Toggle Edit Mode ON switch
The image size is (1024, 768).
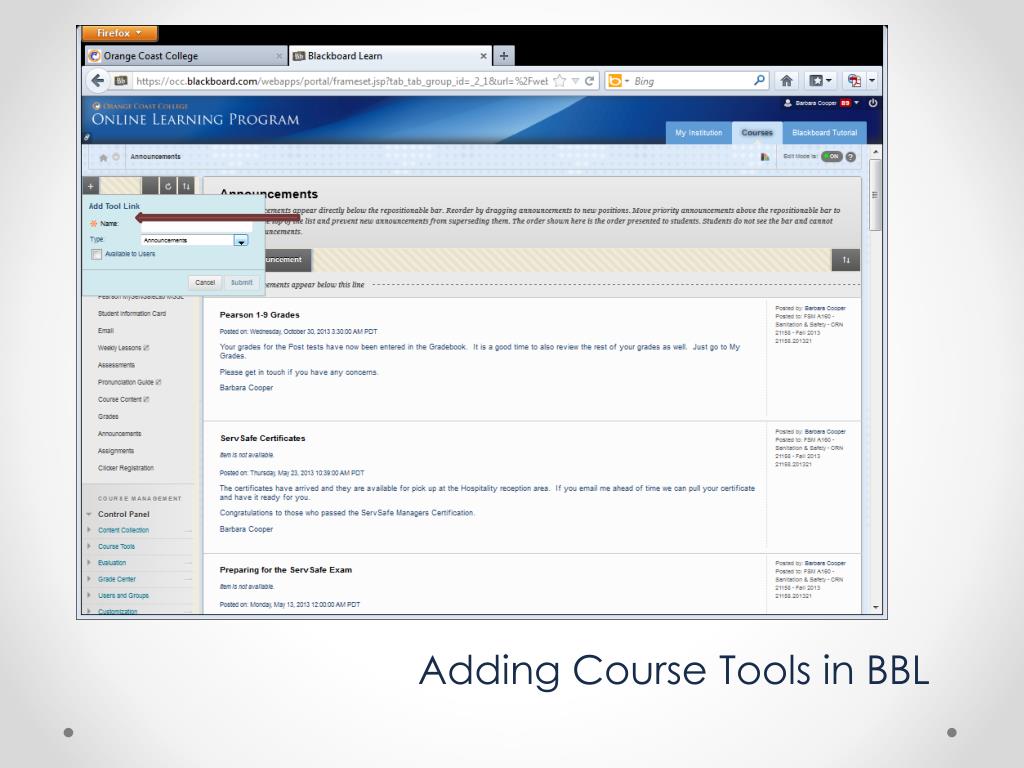[832, 157]
